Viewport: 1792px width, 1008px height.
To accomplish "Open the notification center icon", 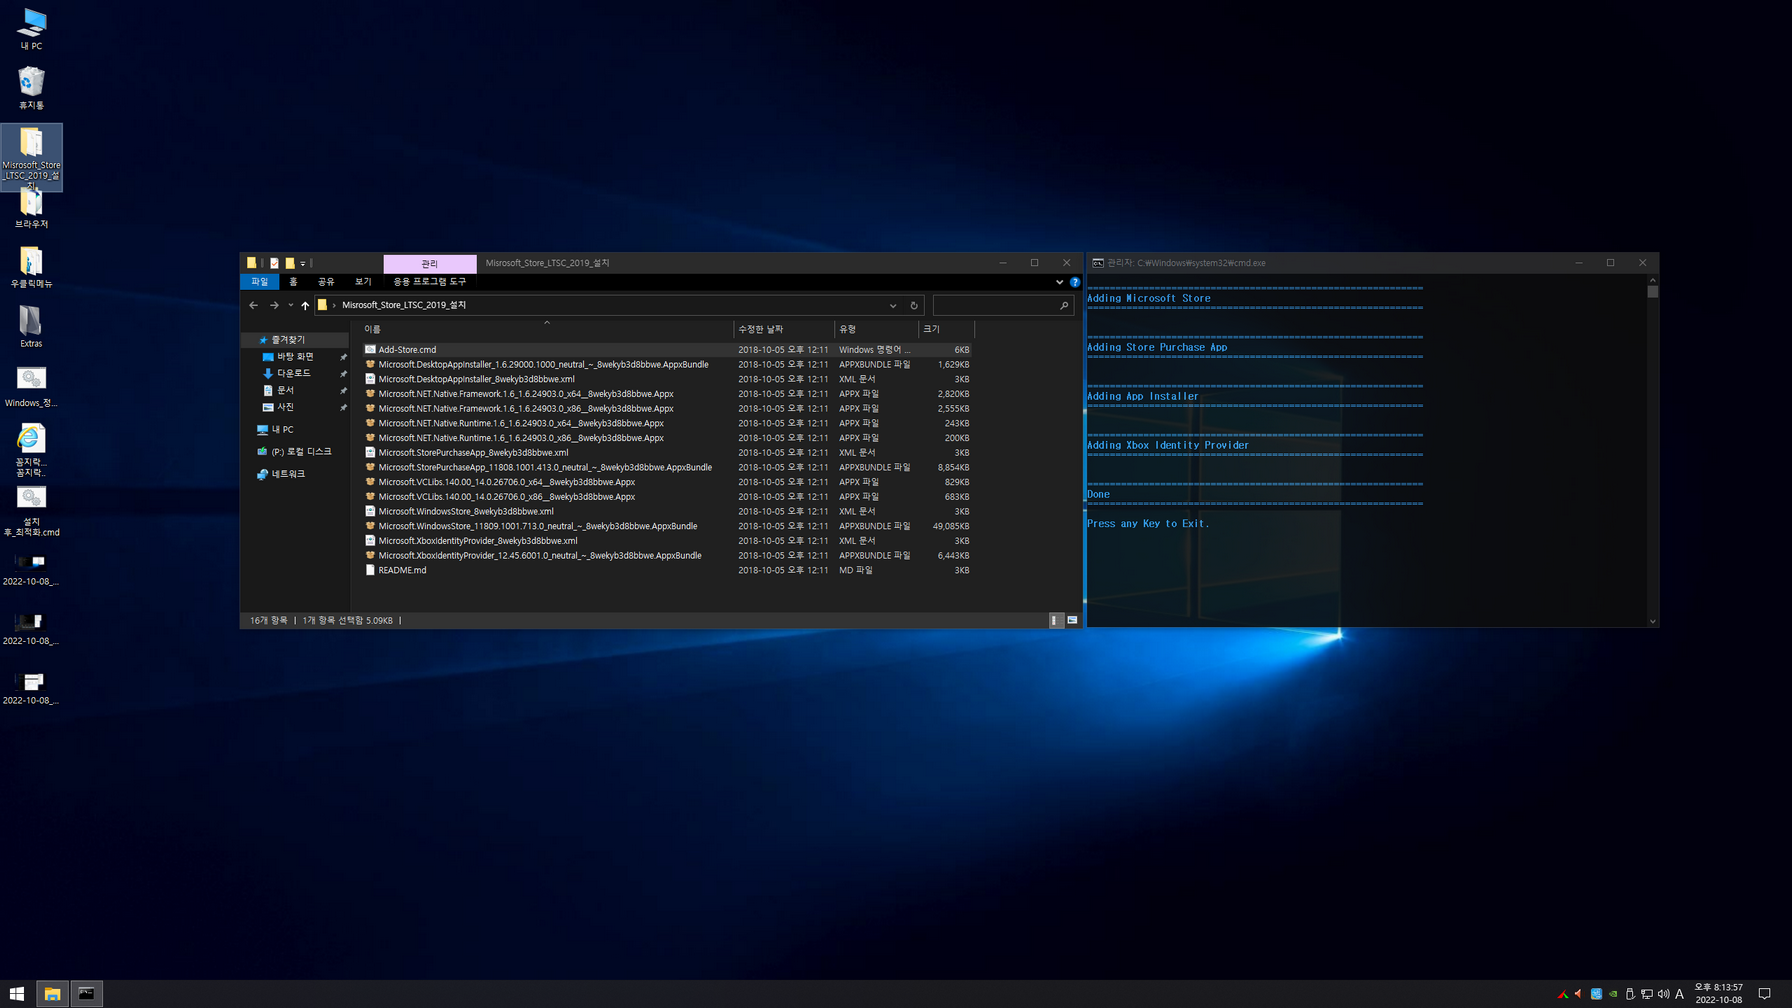I will (1765, 994).
